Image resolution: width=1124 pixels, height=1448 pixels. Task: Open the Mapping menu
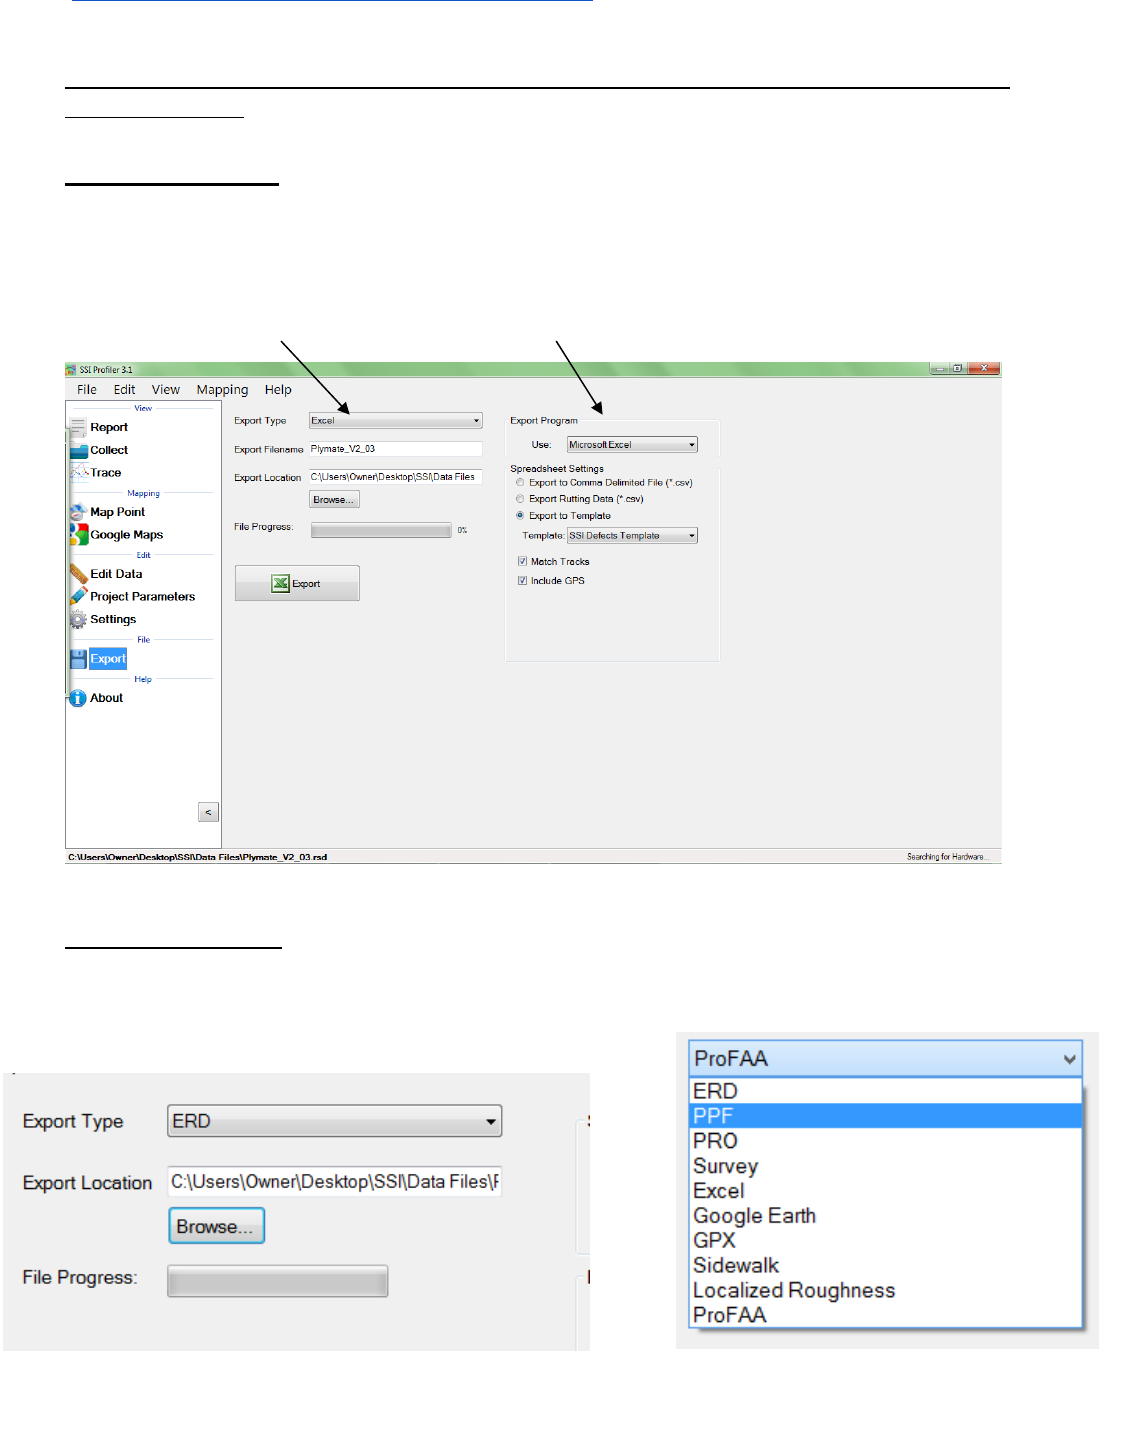(x=222, y=390)
